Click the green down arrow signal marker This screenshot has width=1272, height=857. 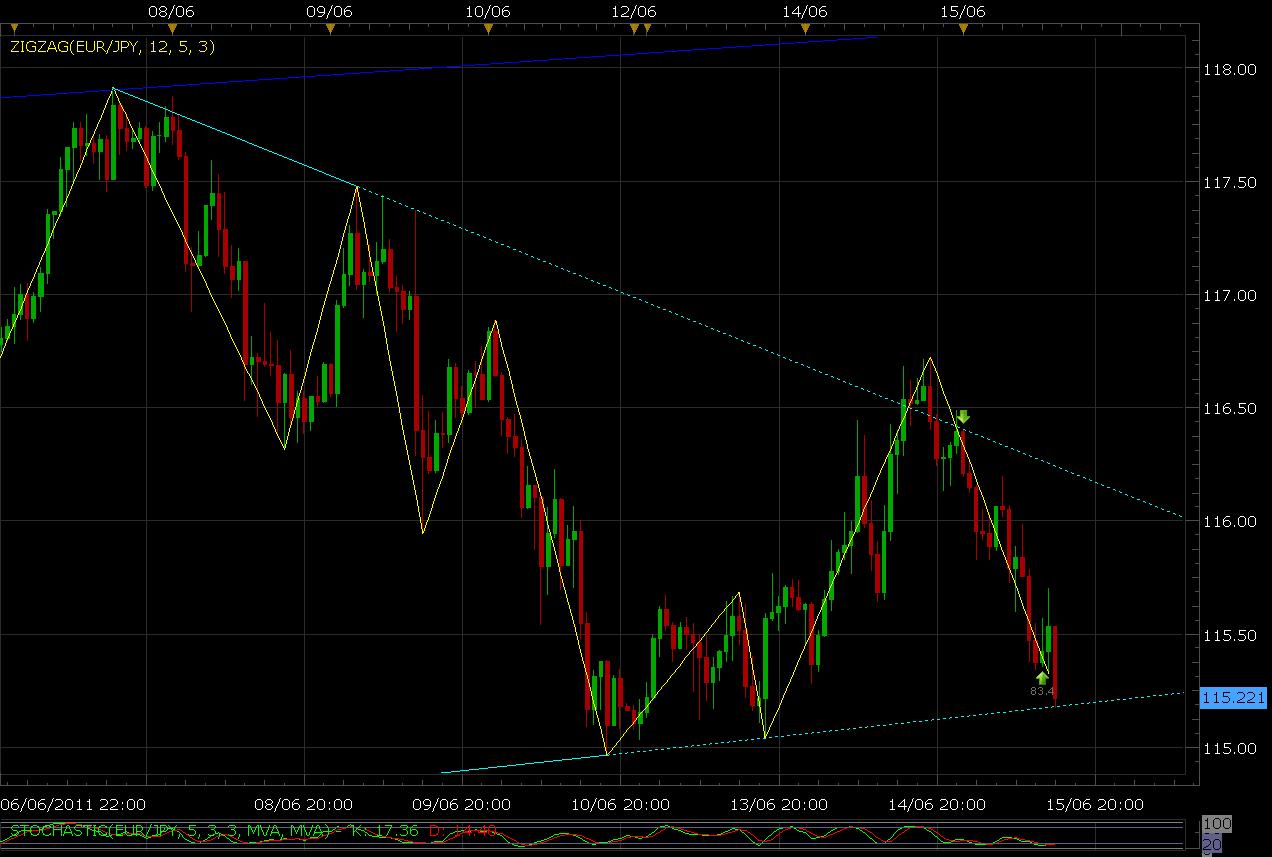pyautogui.click(x=963, y=417)
